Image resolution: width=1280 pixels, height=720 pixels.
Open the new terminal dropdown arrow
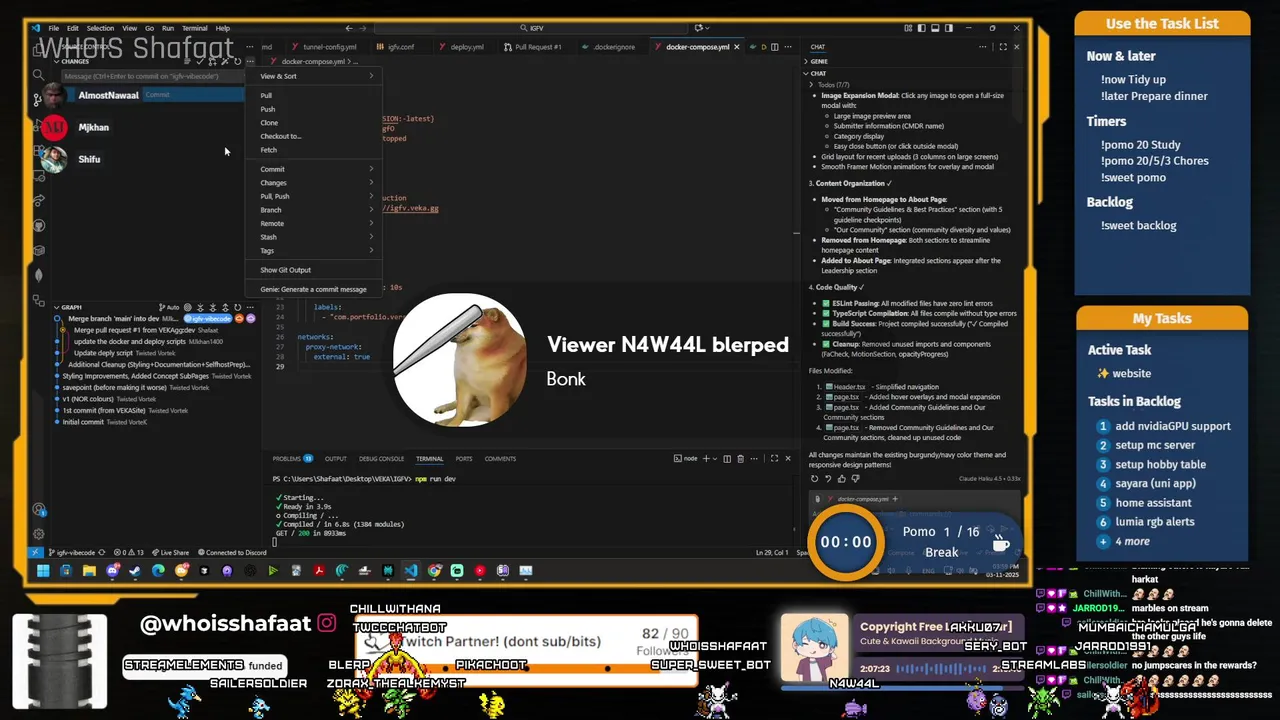pyautogui.click(x=715, y=458)
